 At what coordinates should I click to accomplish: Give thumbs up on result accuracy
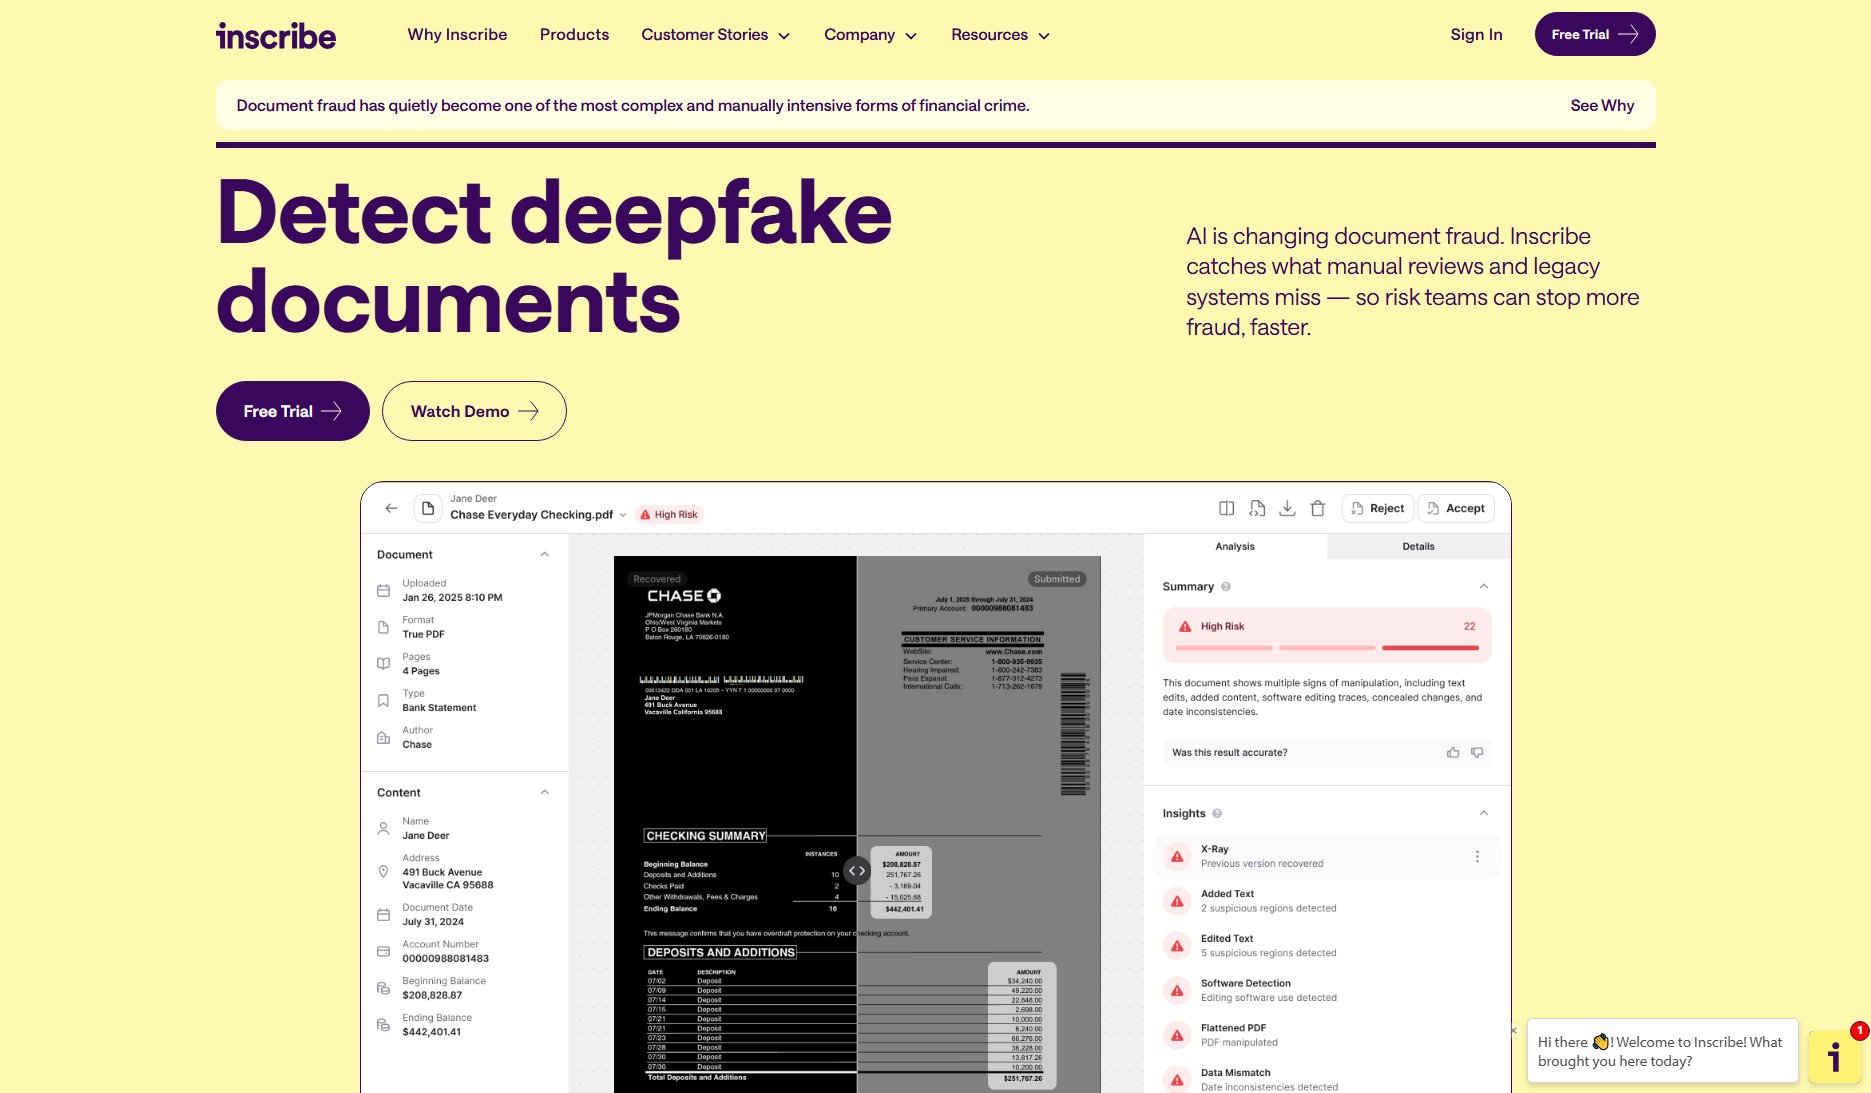(x=1453, y=752)
